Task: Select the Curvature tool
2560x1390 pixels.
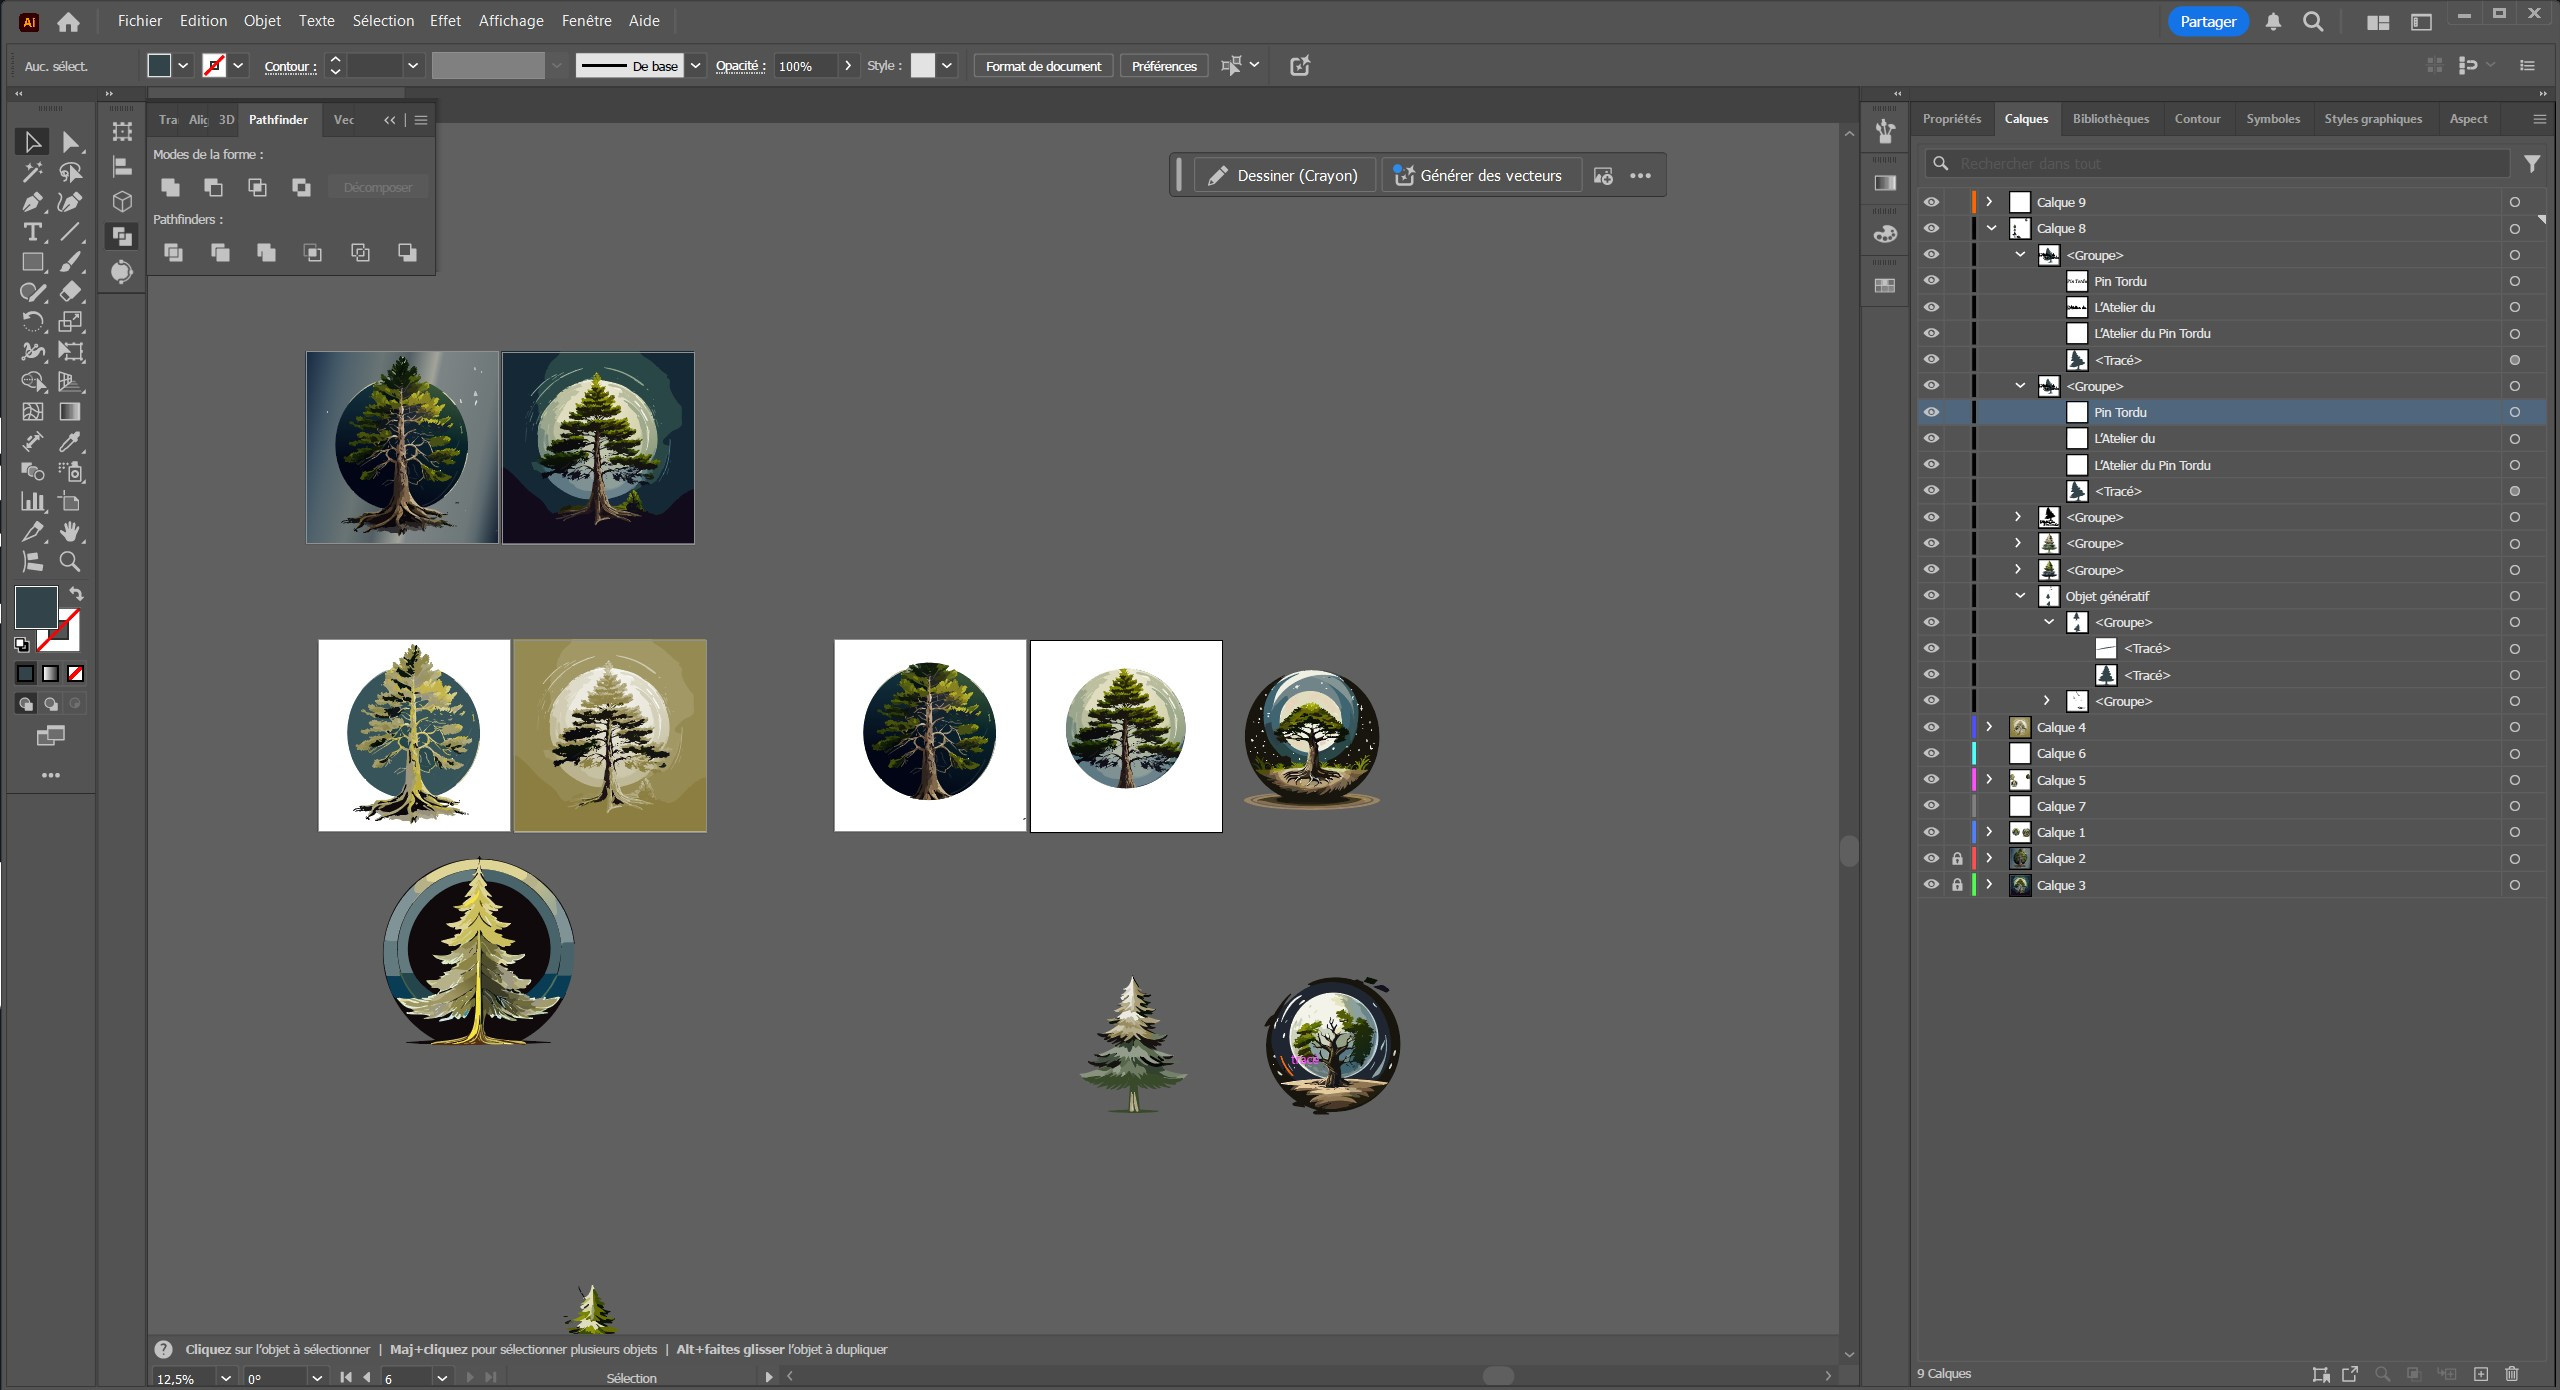Action: [70, 202]
